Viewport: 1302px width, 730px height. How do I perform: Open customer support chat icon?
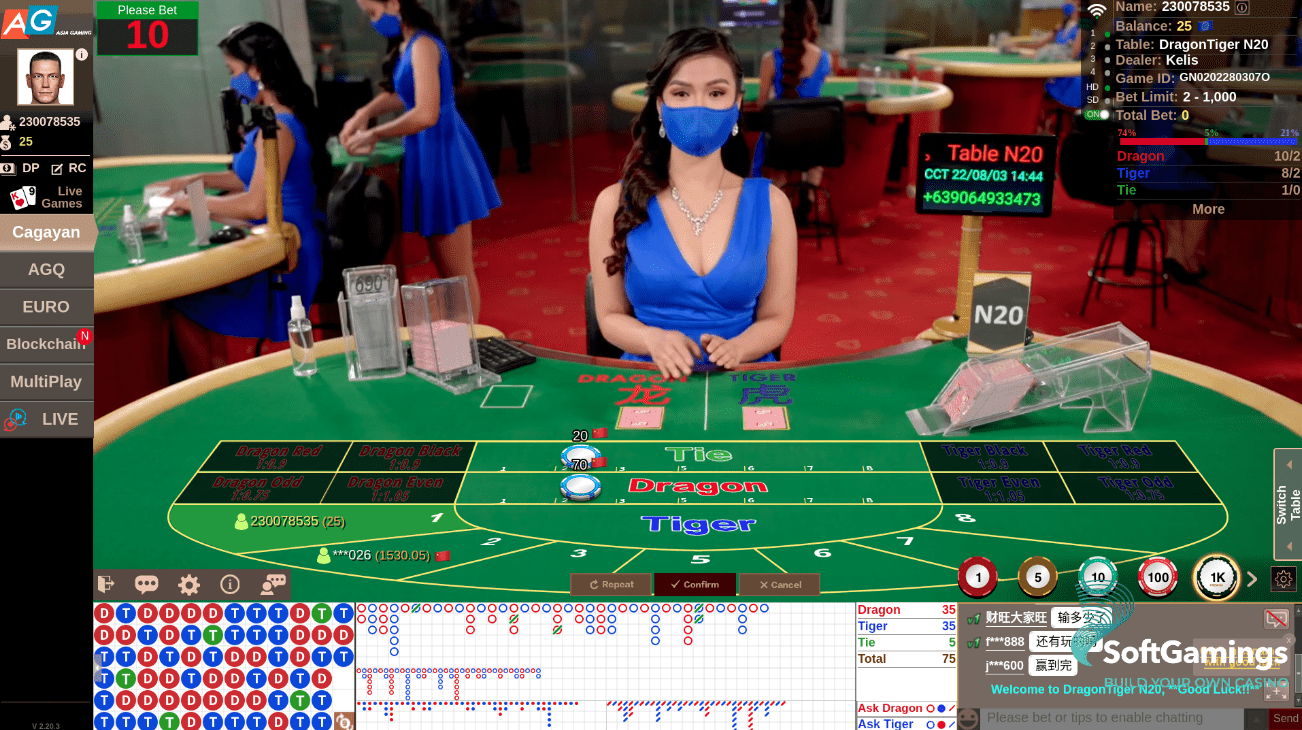tap(273, 585)
